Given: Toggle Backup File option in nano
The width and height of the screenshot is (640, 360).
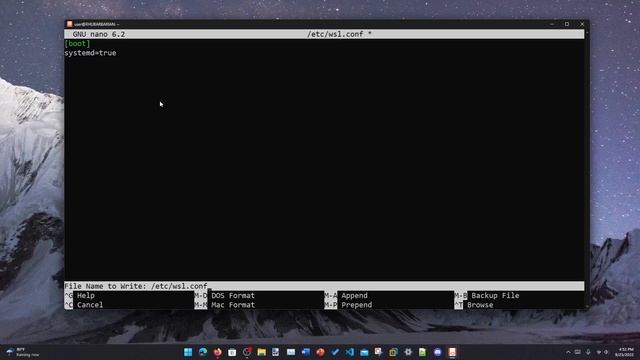Looking at the screenshot, I should (x=487, y=296).
